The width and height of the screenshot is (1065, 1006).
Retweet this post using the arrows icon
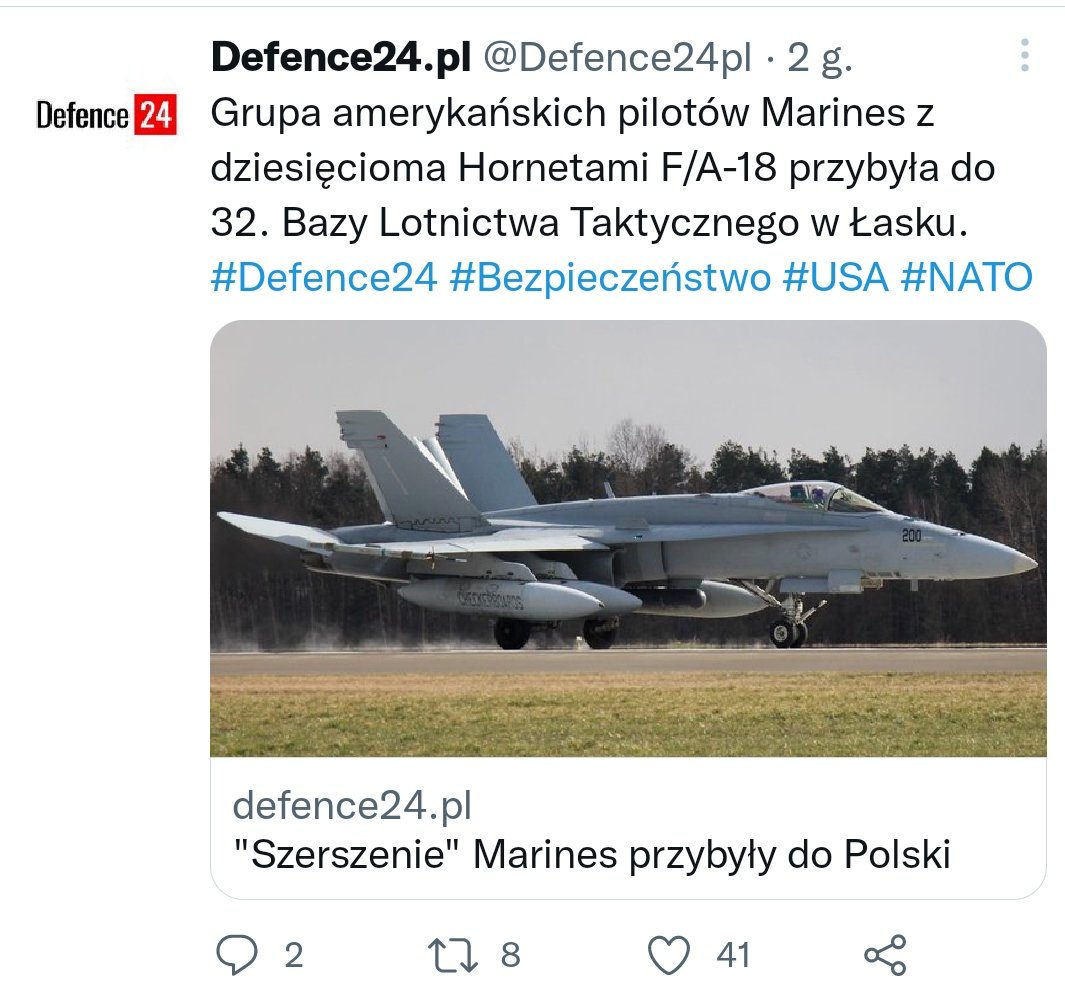point(454,955)
